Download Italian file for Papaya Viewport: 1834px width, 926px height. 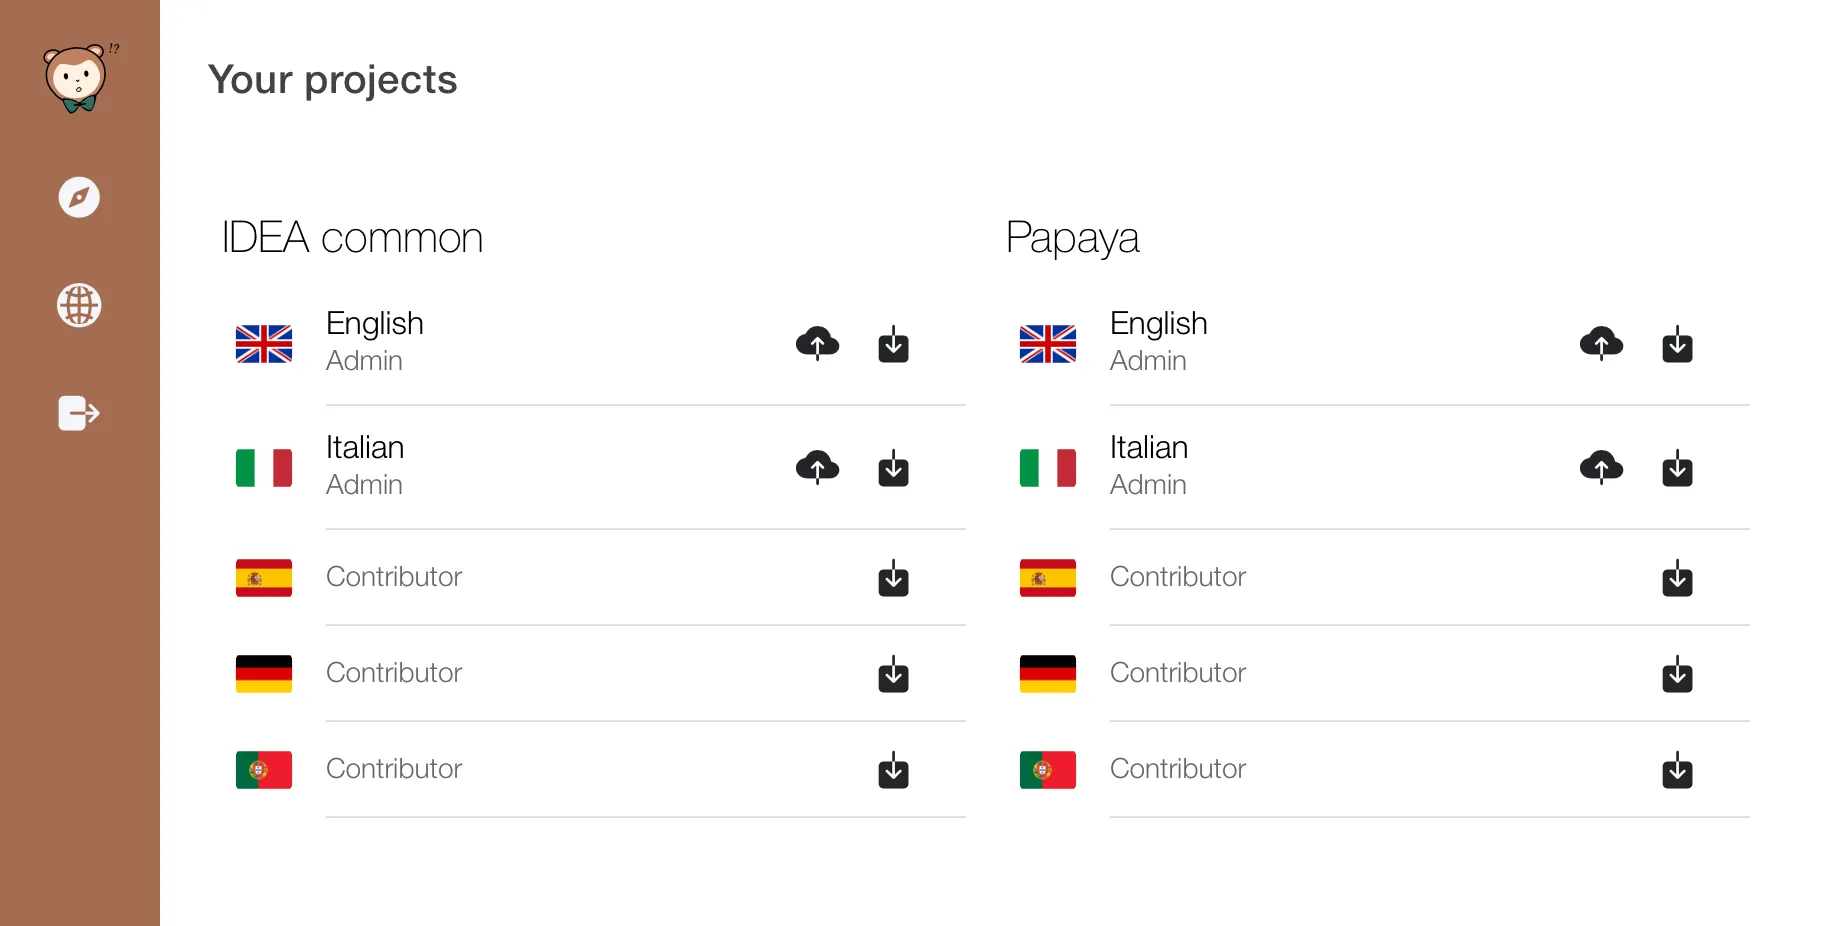[1677, 468]
